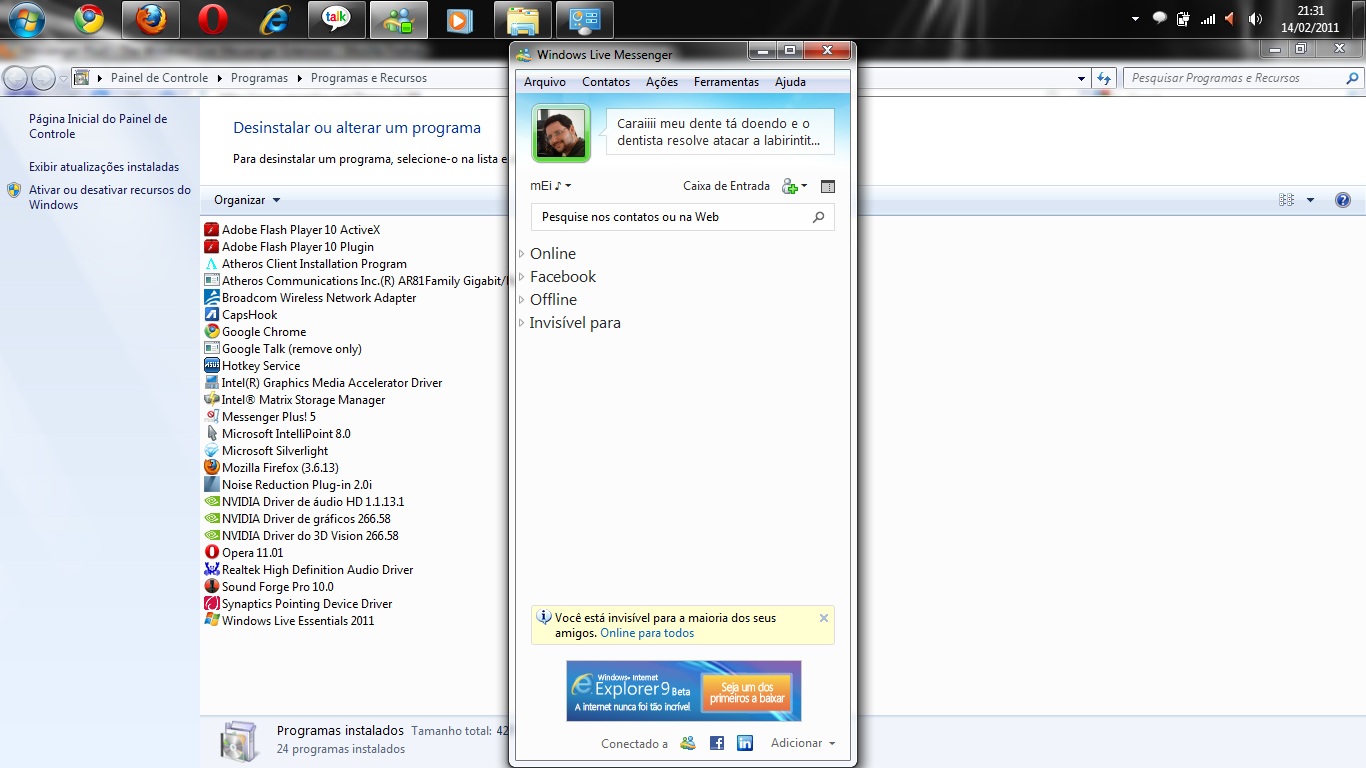The height and width of the screenshot is (768, 1366).
Task: Expand the Facebook contacts group
Action: pos(562,277)
